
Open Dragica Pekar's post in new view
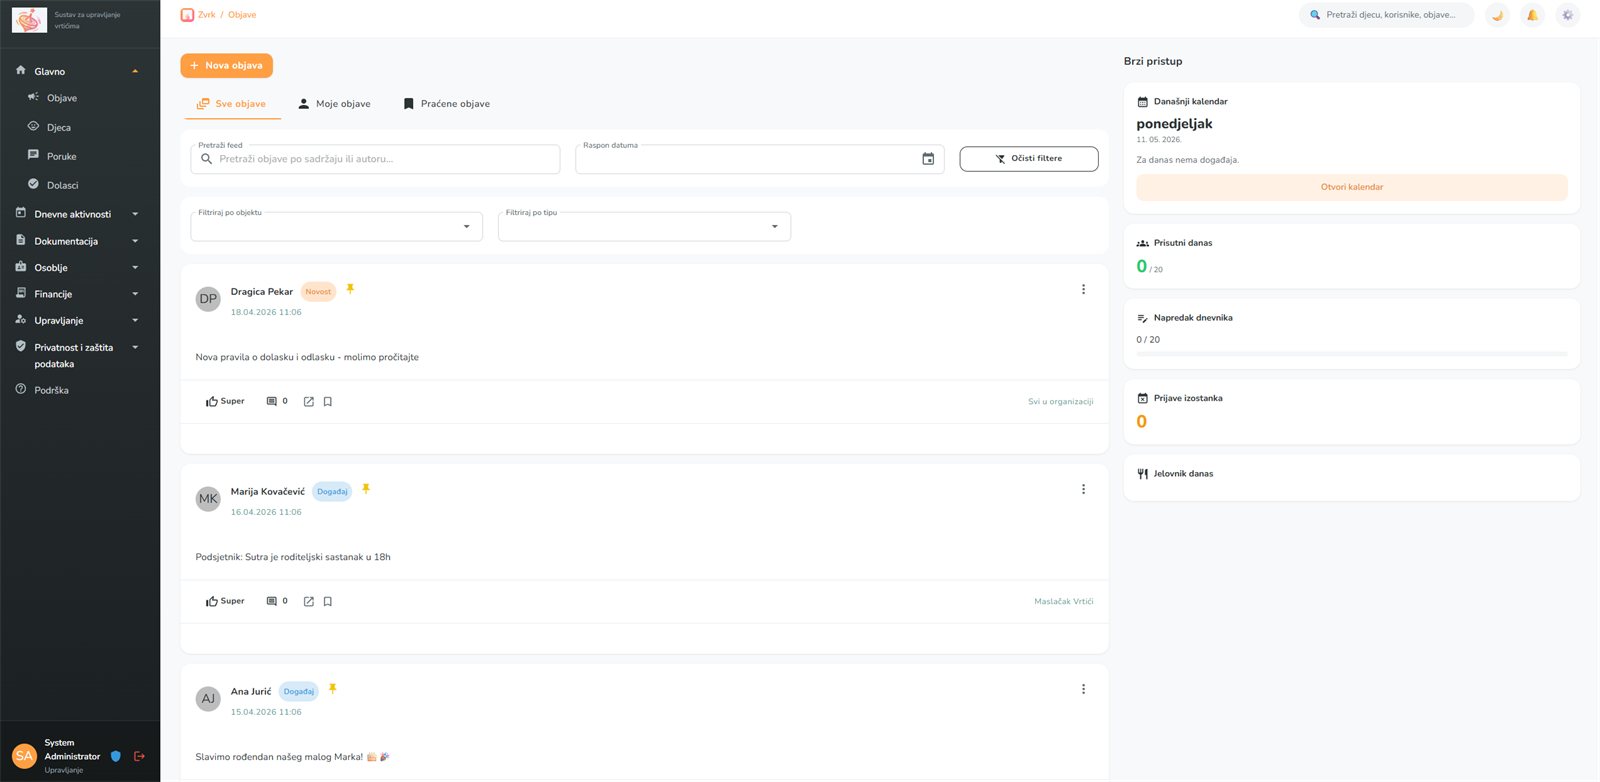(309, 402)
